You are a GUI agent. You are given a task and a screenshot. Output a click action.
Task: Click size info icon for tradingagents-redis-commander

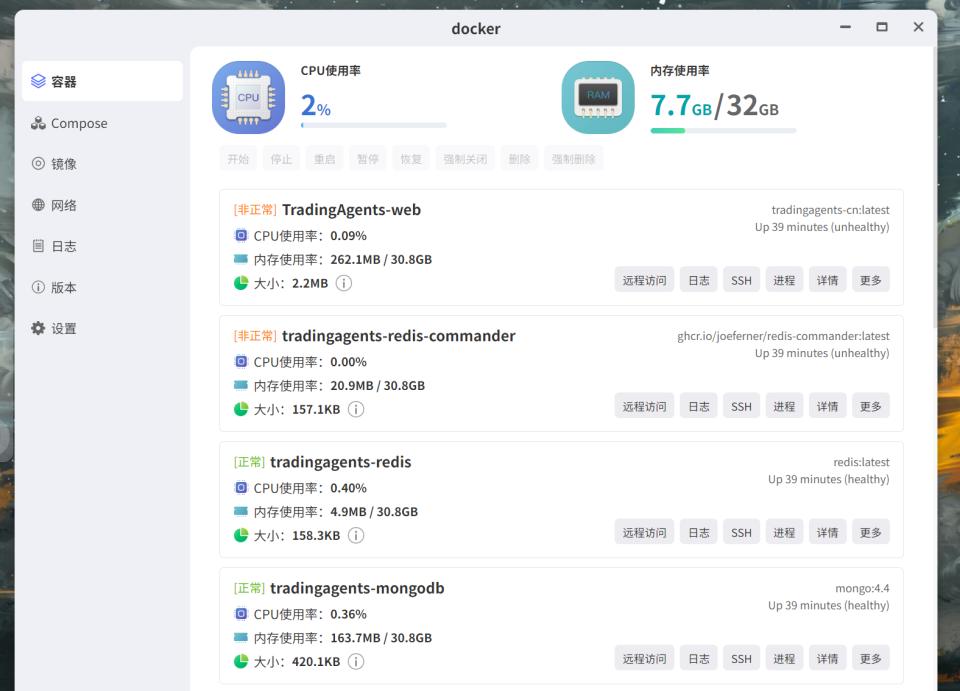(x=356, y=409)
